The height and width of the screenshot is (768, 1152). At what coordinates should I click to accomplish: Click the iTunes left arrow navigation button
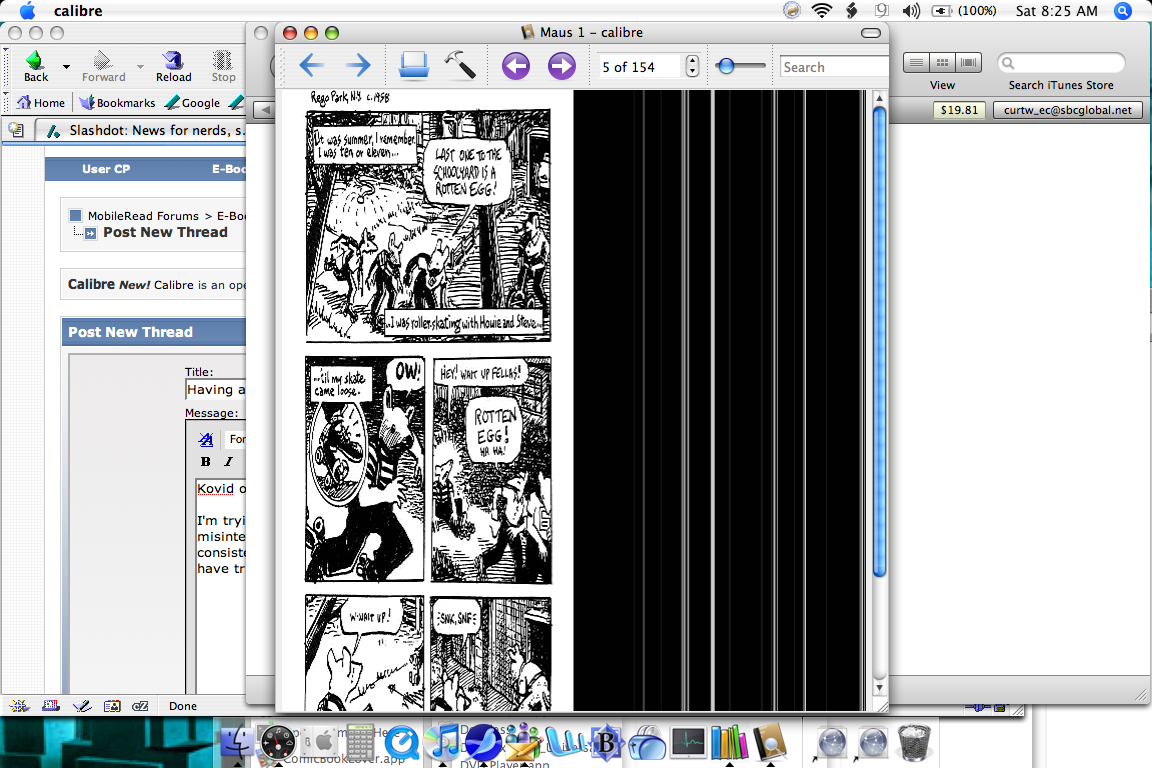coord(264,110)
